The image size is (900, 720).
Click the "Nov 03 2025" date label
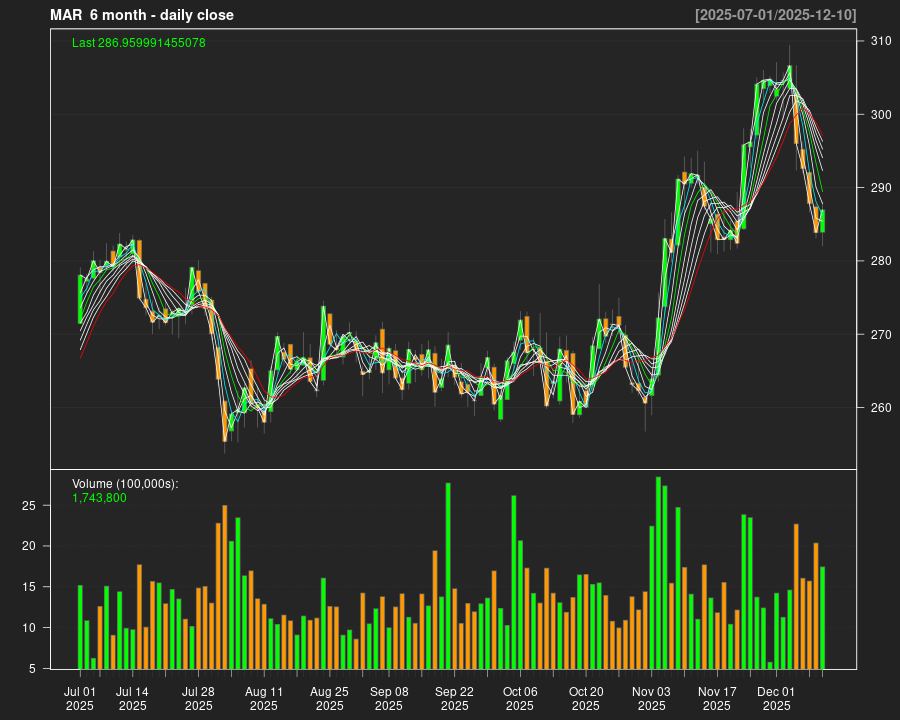pyautogui.click(x=651, y=698)
